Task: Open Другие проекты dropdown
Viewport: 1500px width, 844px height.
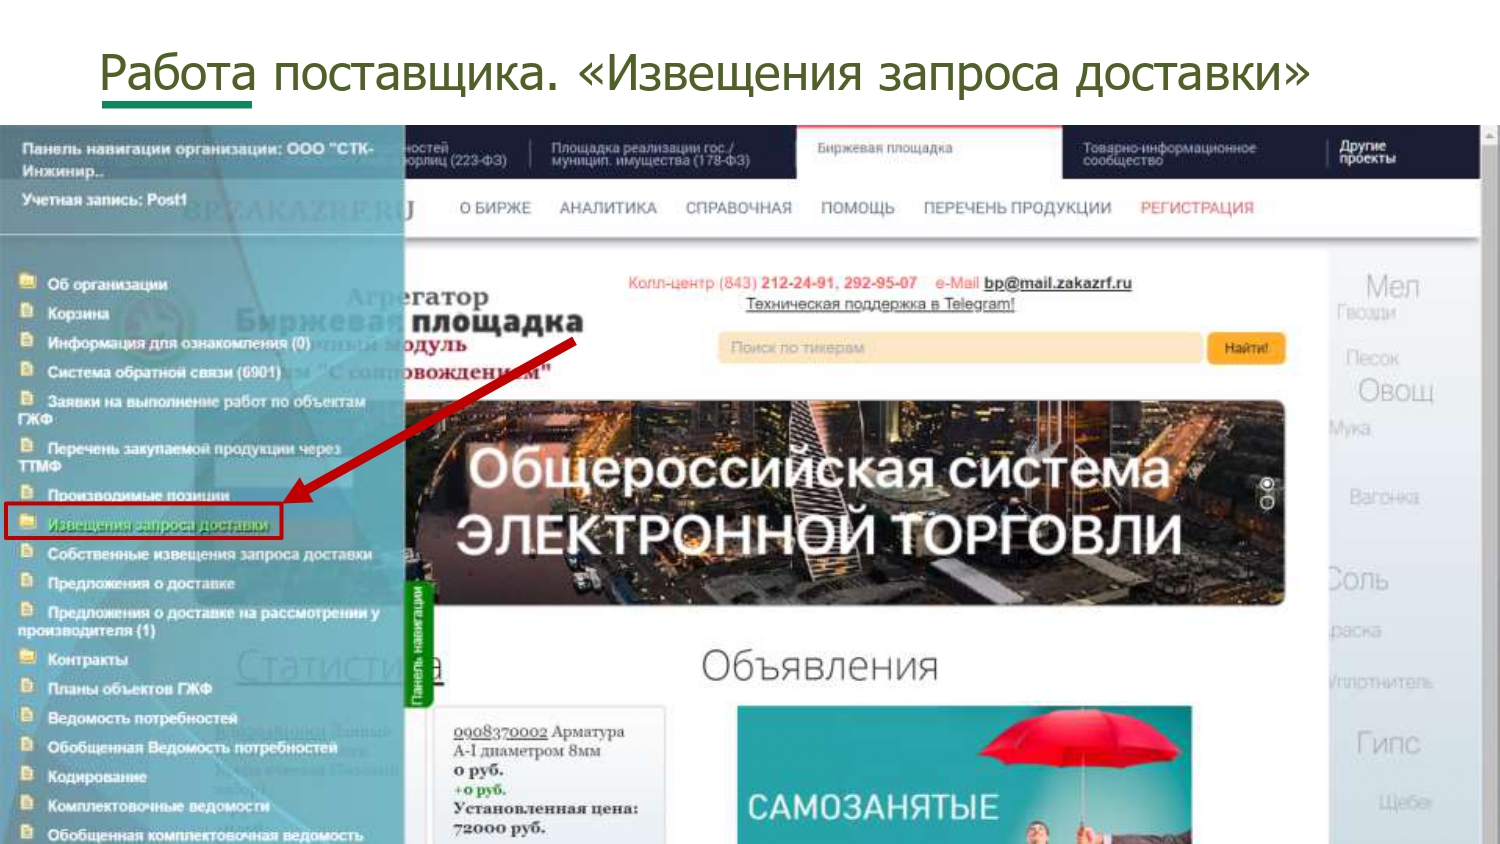Action: [1367, 152]
